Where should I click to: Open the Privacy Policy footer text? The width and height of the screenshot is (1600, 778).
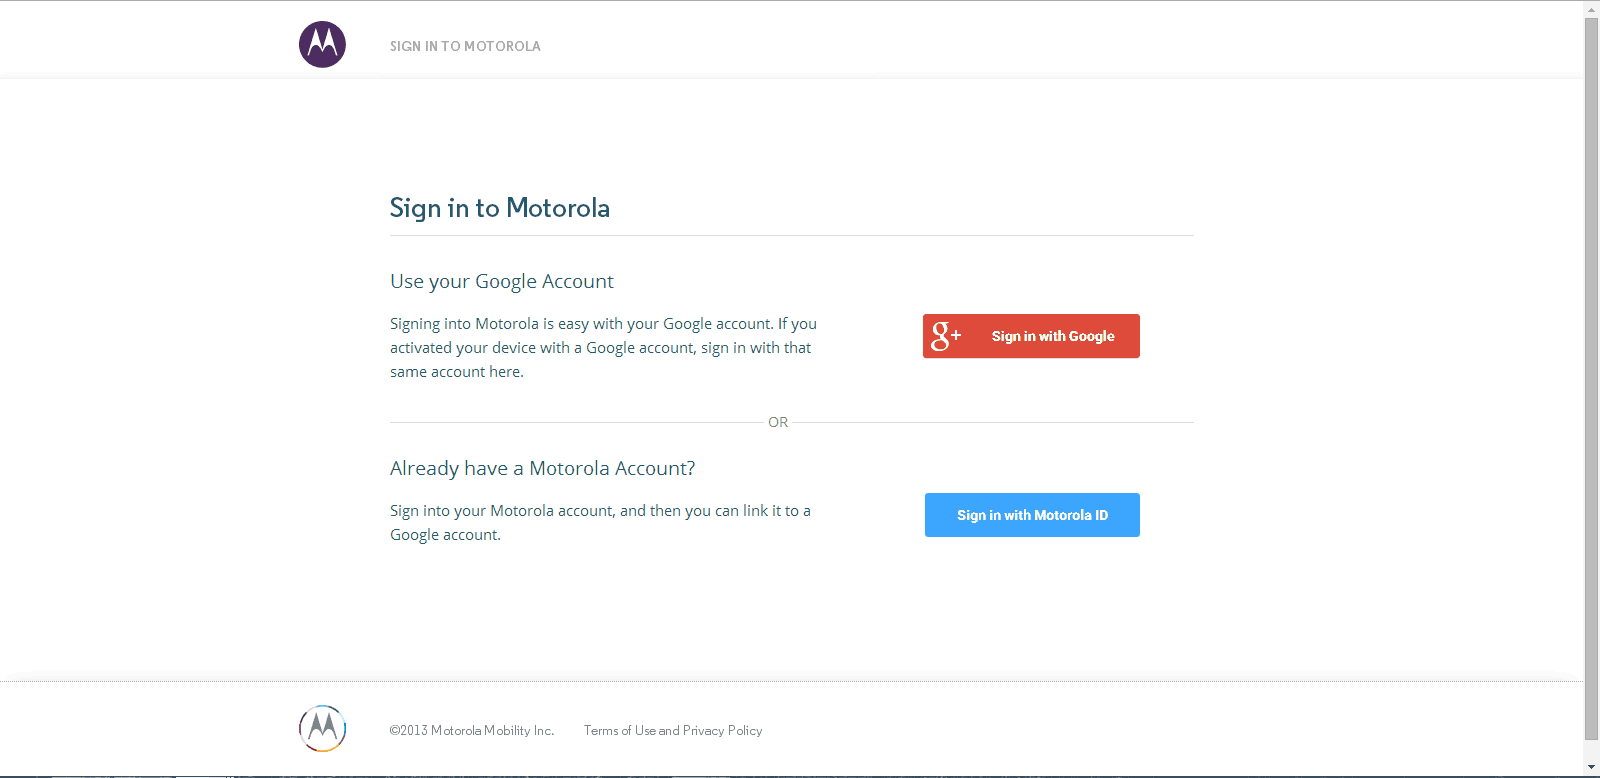[x=723, y=731]
